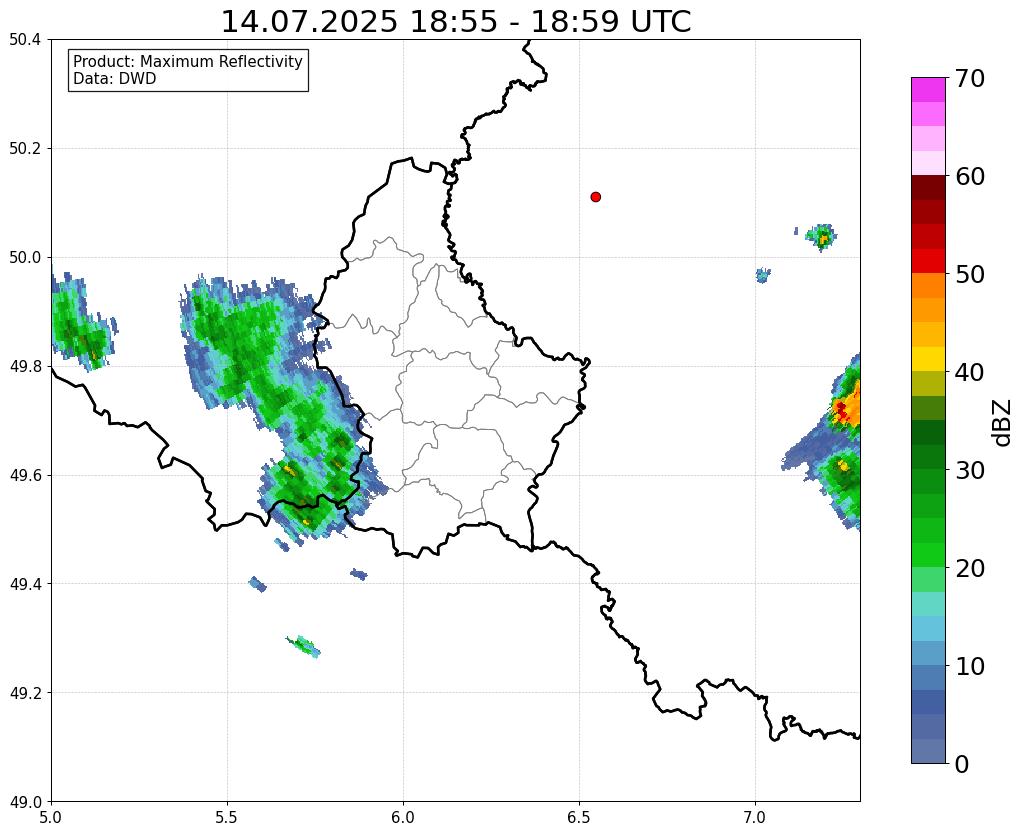This screenshot has width=1023, height=834.
Task: Click the longitude axis label 5.5
Action: 227,817
